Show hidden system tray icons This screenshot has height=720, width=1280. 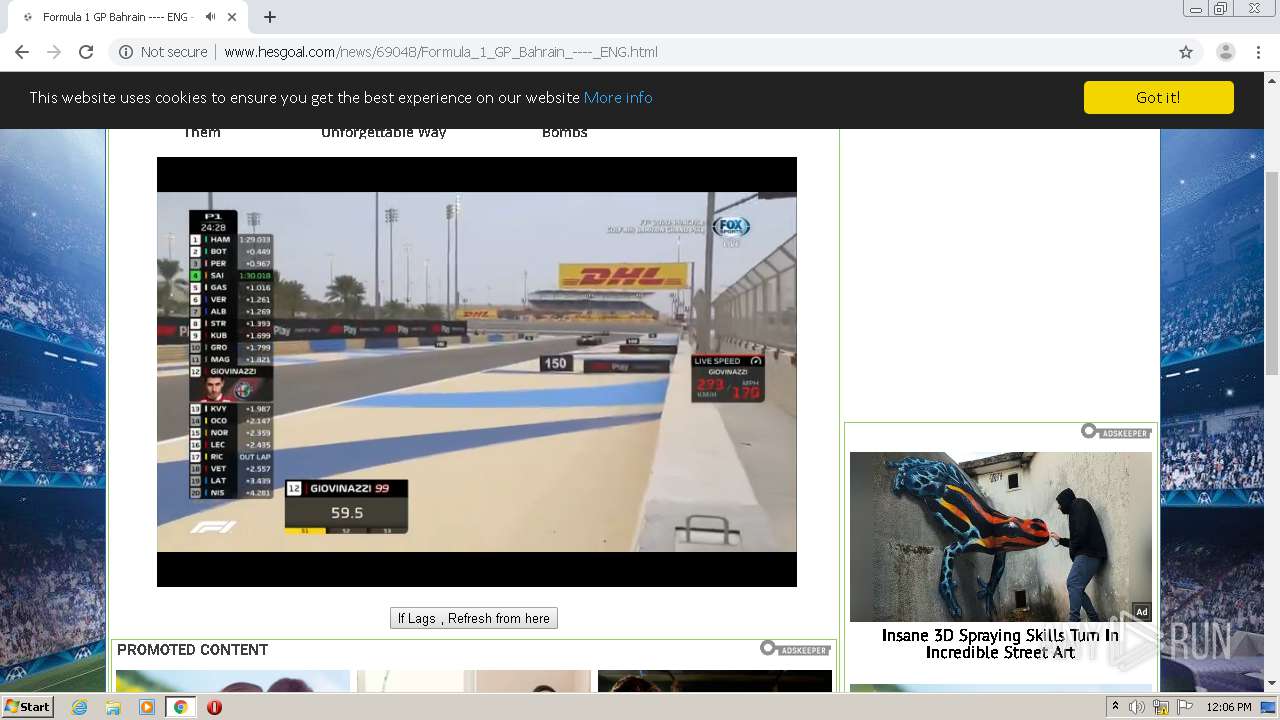1115,707
